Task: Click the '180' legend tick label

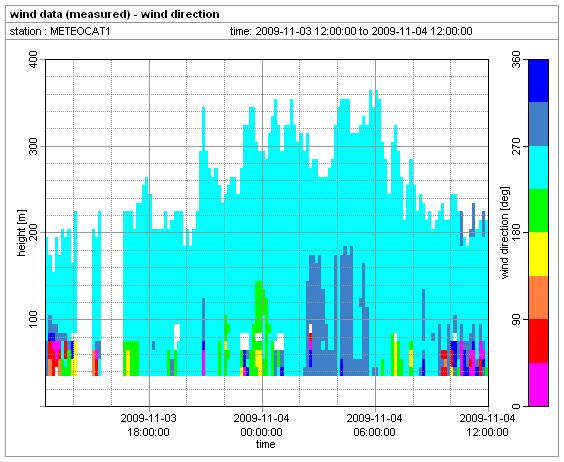Action: coord(517,232)
